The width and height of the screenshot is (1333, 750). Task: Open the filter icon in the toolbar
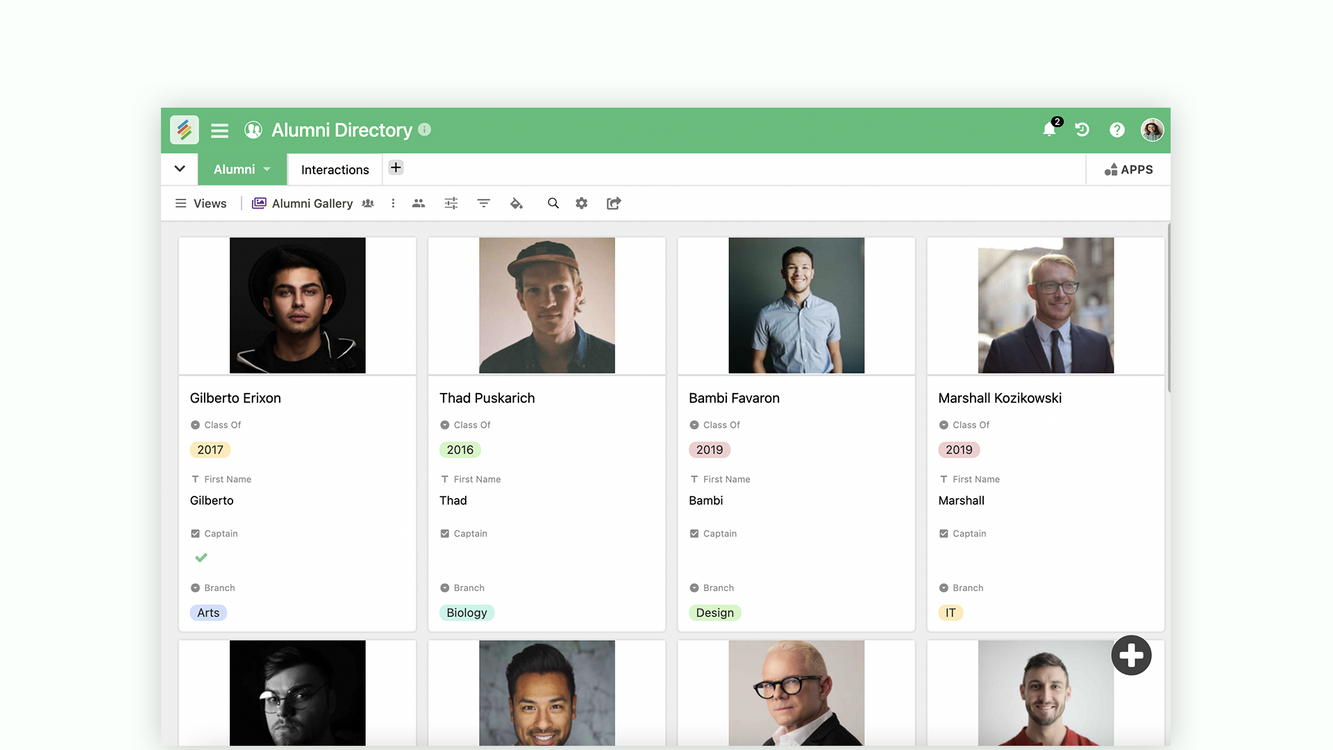pos(484,203)
